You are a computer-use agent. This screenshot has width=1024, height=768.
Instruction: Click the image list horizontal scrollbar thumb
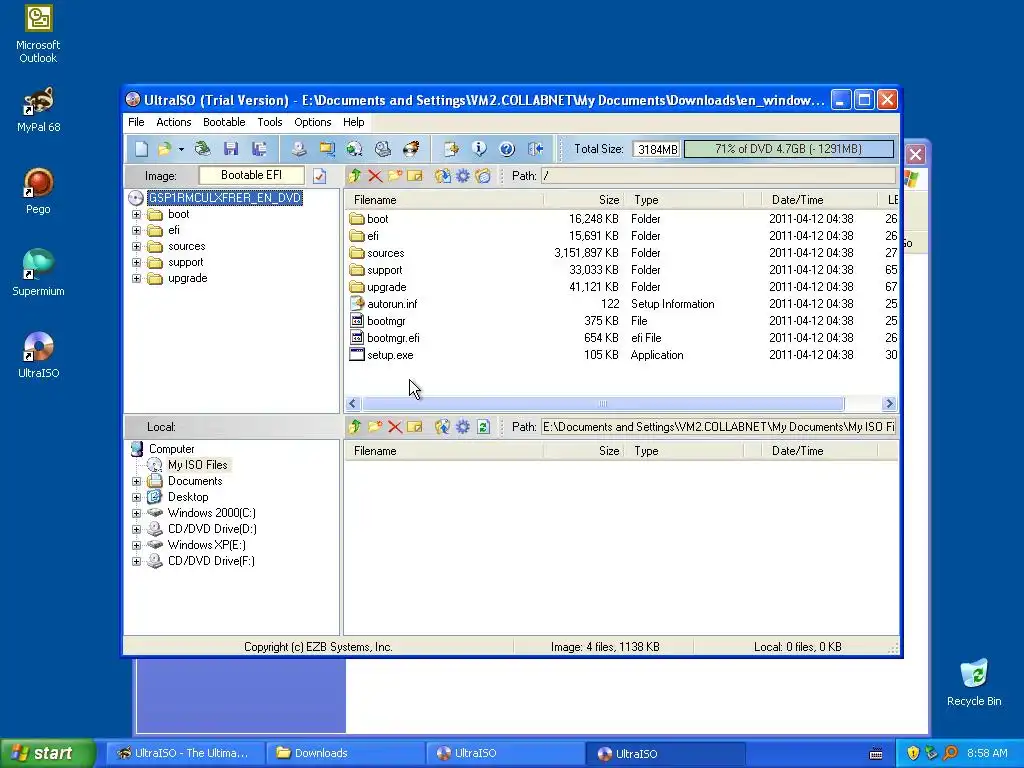[x=603, y=404]
